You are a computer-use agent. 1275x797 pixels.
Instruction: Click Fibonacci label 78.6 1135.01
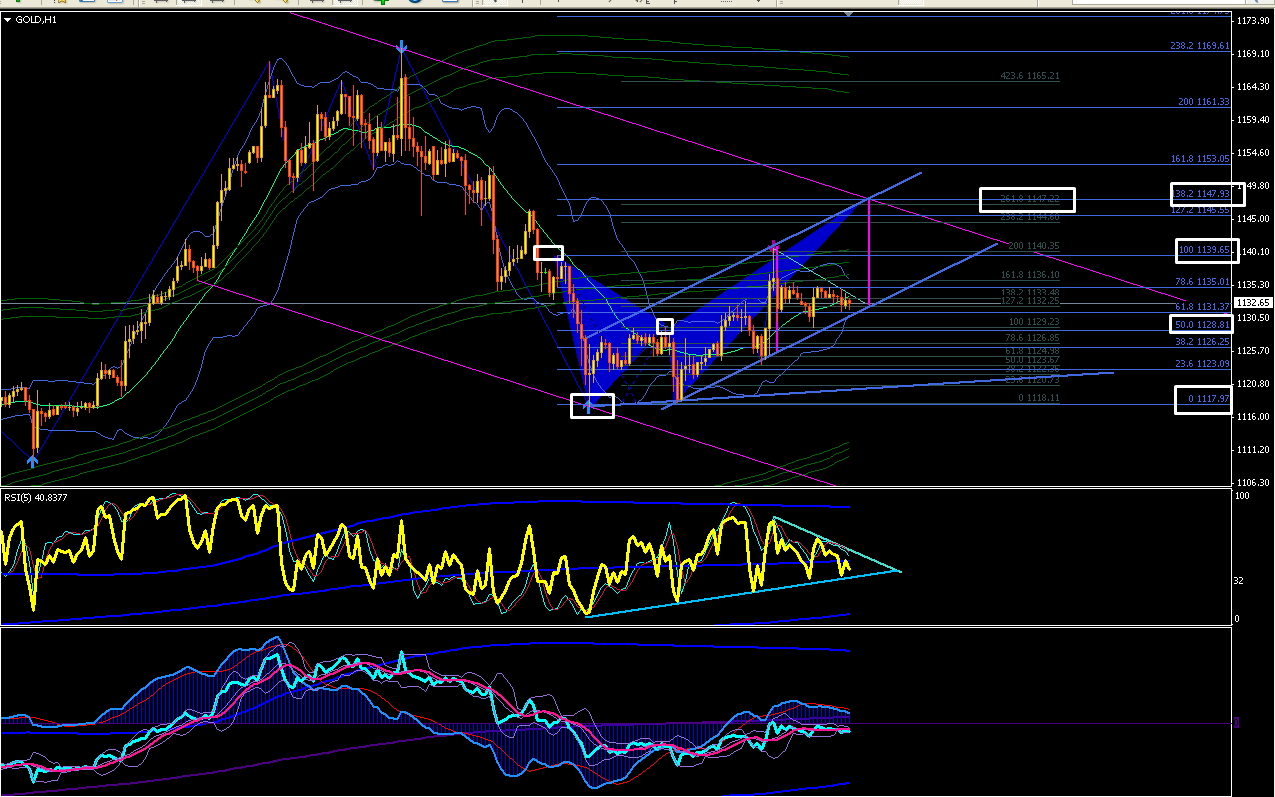tap(1202, 282)
